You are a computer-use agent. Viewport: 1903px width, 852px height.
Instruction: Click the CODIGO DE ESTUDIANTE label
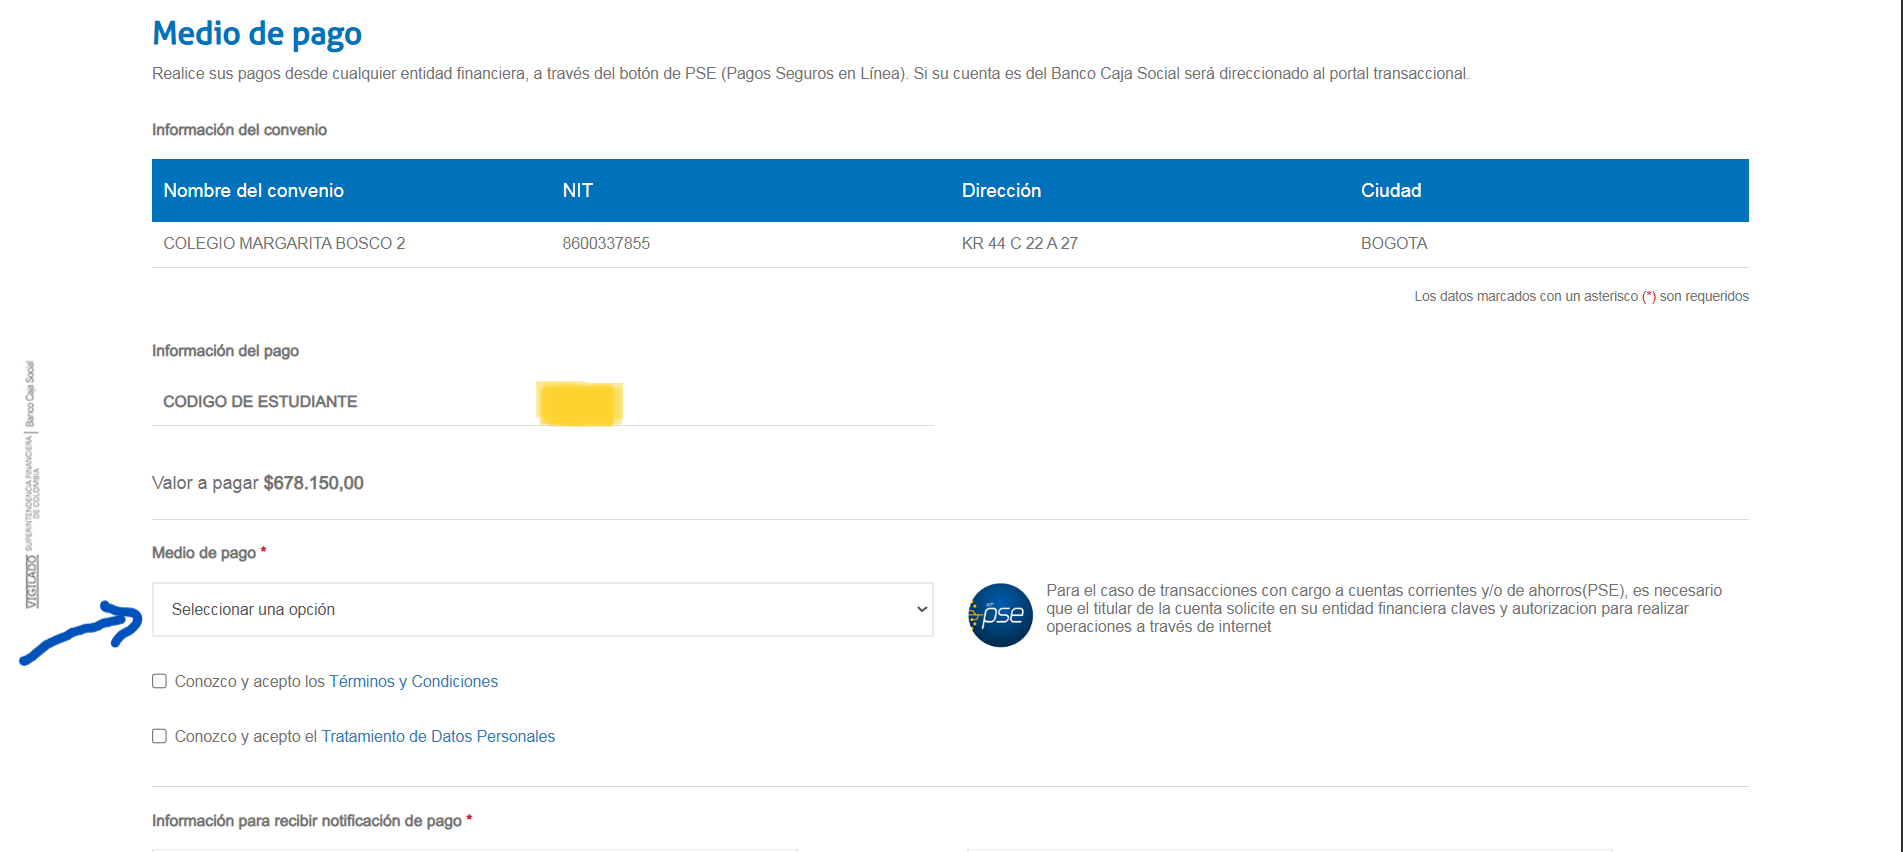click(260, 401)
